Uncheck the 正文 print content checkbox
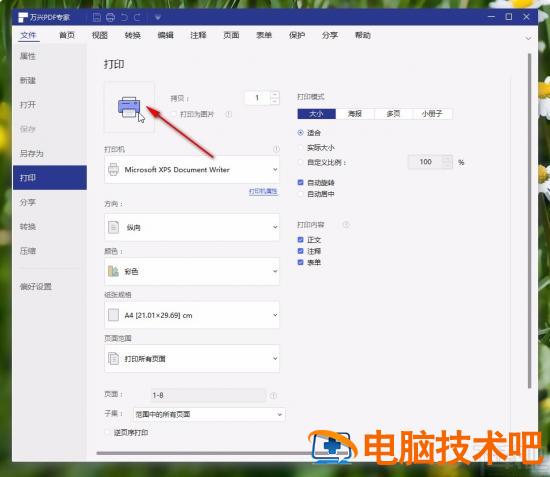Screen dimensions: 550x477 tap(300, 240)
